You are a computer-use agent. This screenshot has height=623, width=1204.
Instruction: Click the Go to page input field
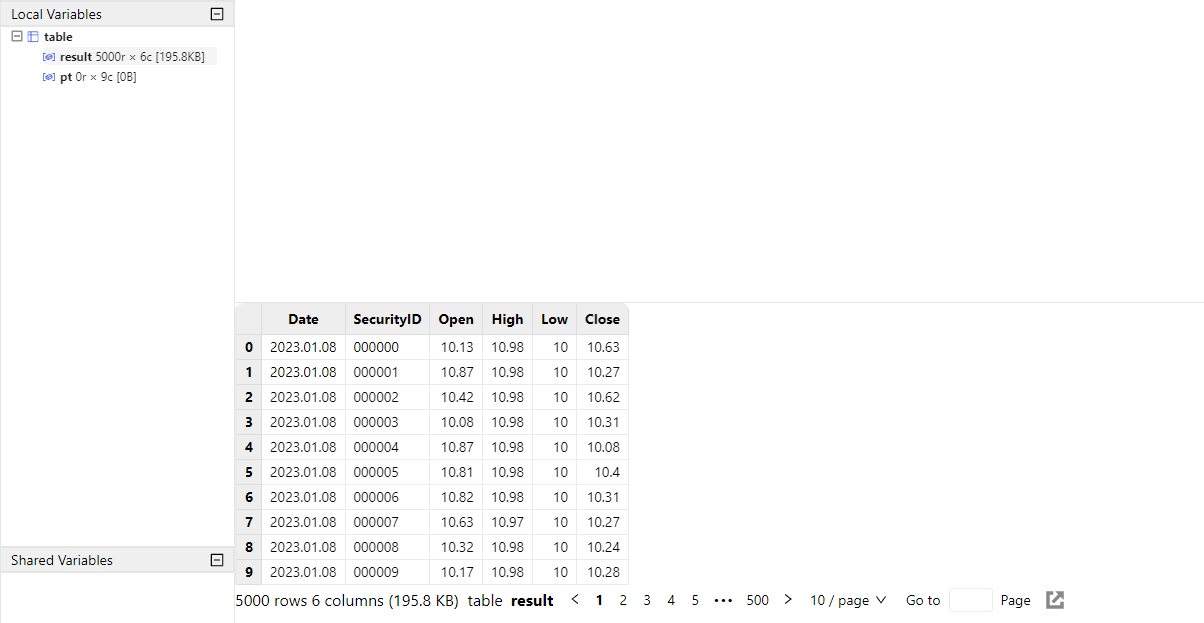[970, 600]
